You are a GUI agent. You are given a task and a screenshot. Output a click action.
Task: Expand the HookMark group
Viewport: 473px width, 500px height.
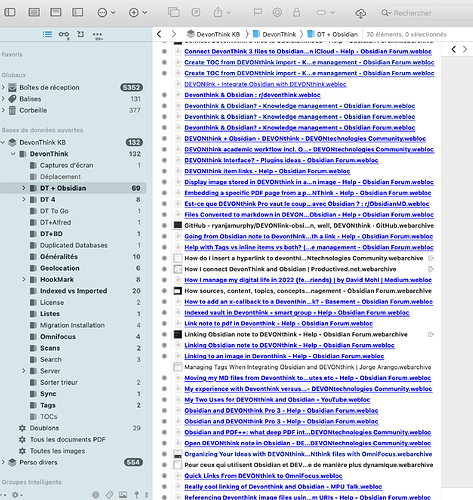[24, 279]
